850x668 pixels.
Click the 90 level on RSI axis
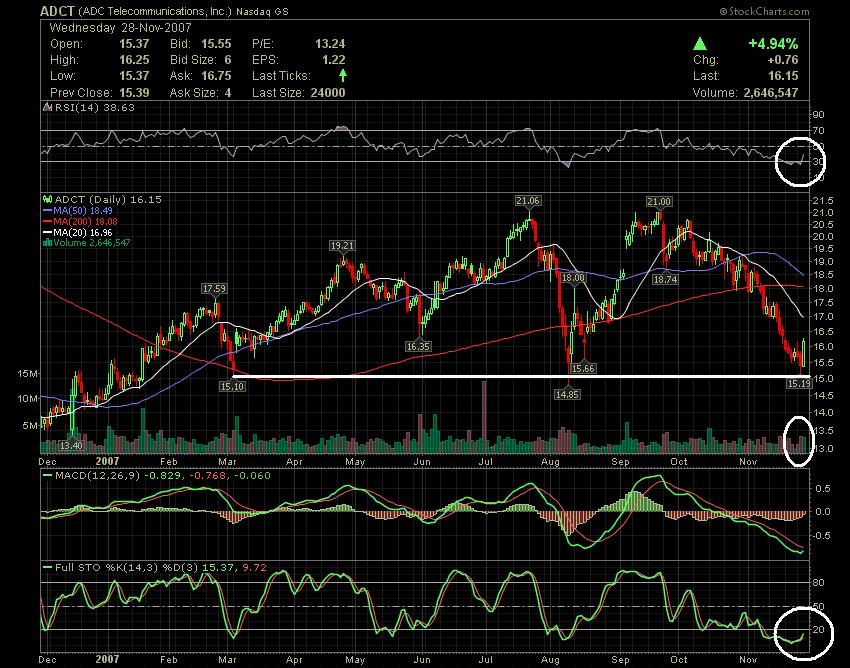[x=818, y=114]
